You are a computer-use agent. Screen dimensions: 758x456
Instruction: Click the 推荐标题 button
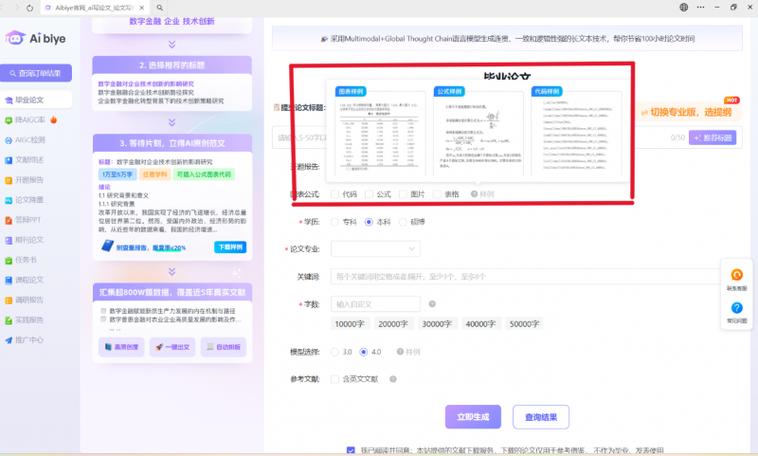point(713,138)
